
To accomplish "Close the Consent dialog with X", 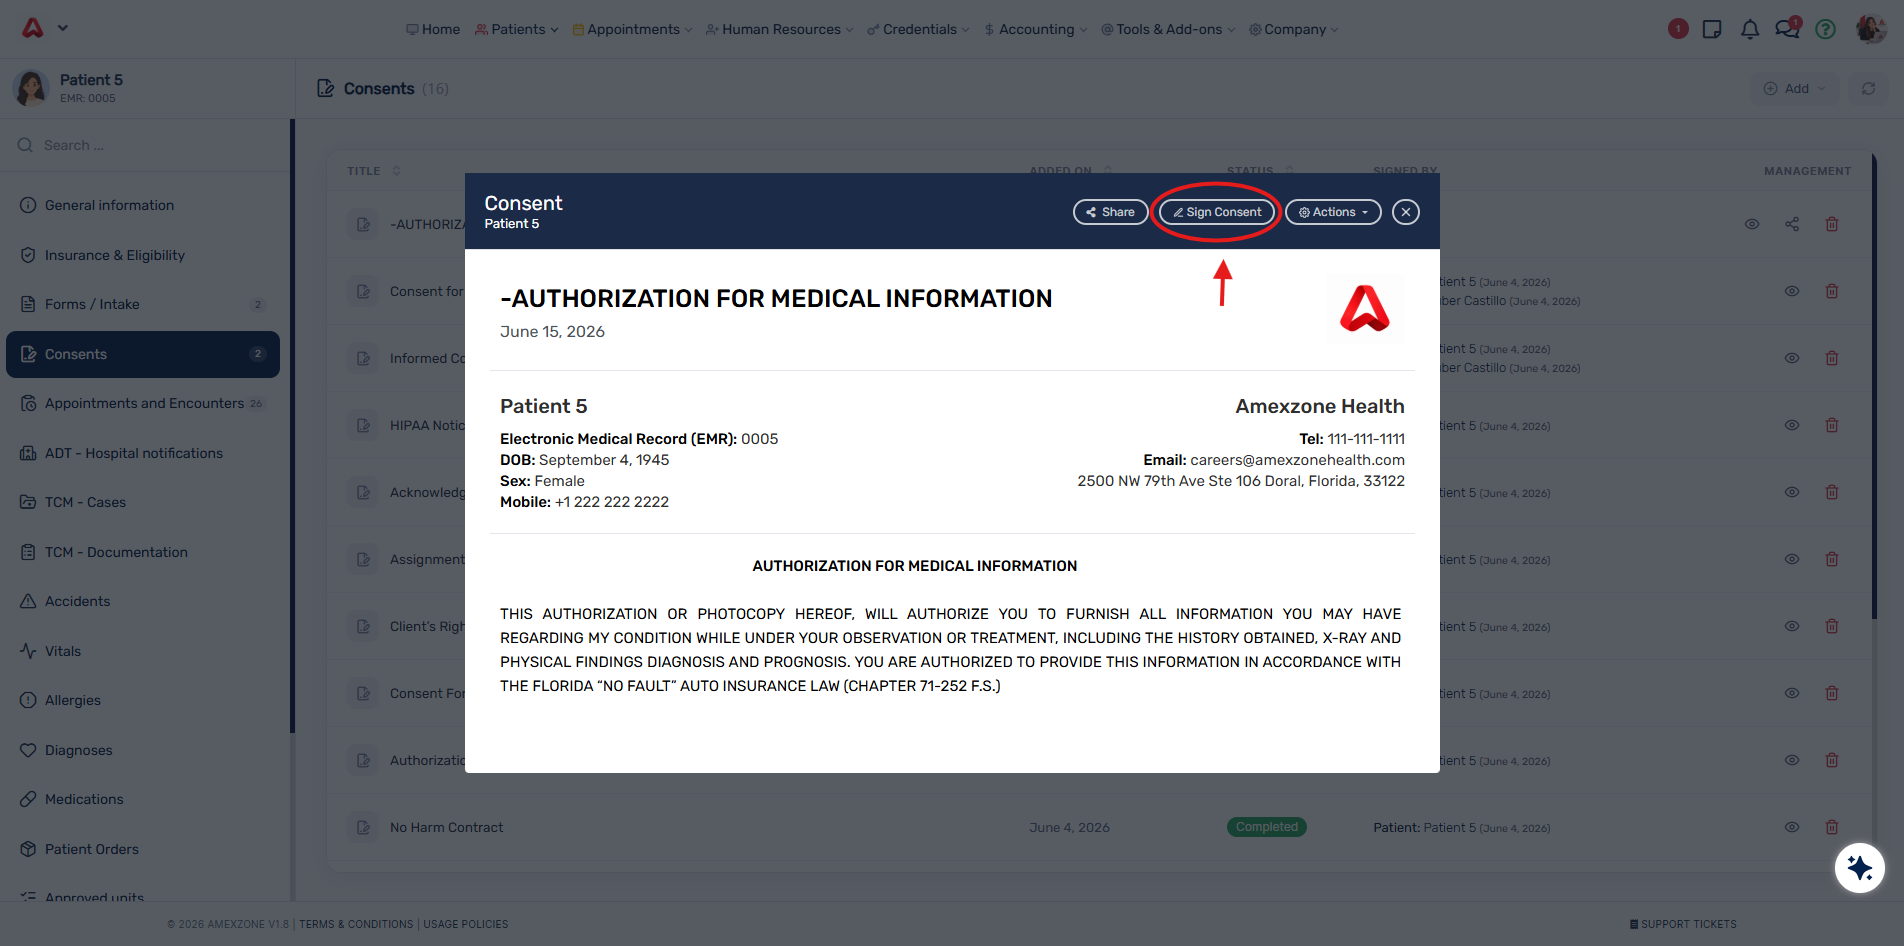I will click(1406, 212).
